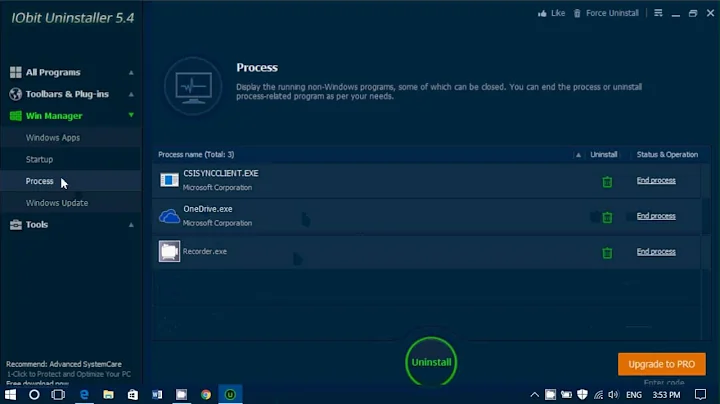Click the Toolbars & Plug-ins globe icon
720x404 pixels.
[16, 94]
